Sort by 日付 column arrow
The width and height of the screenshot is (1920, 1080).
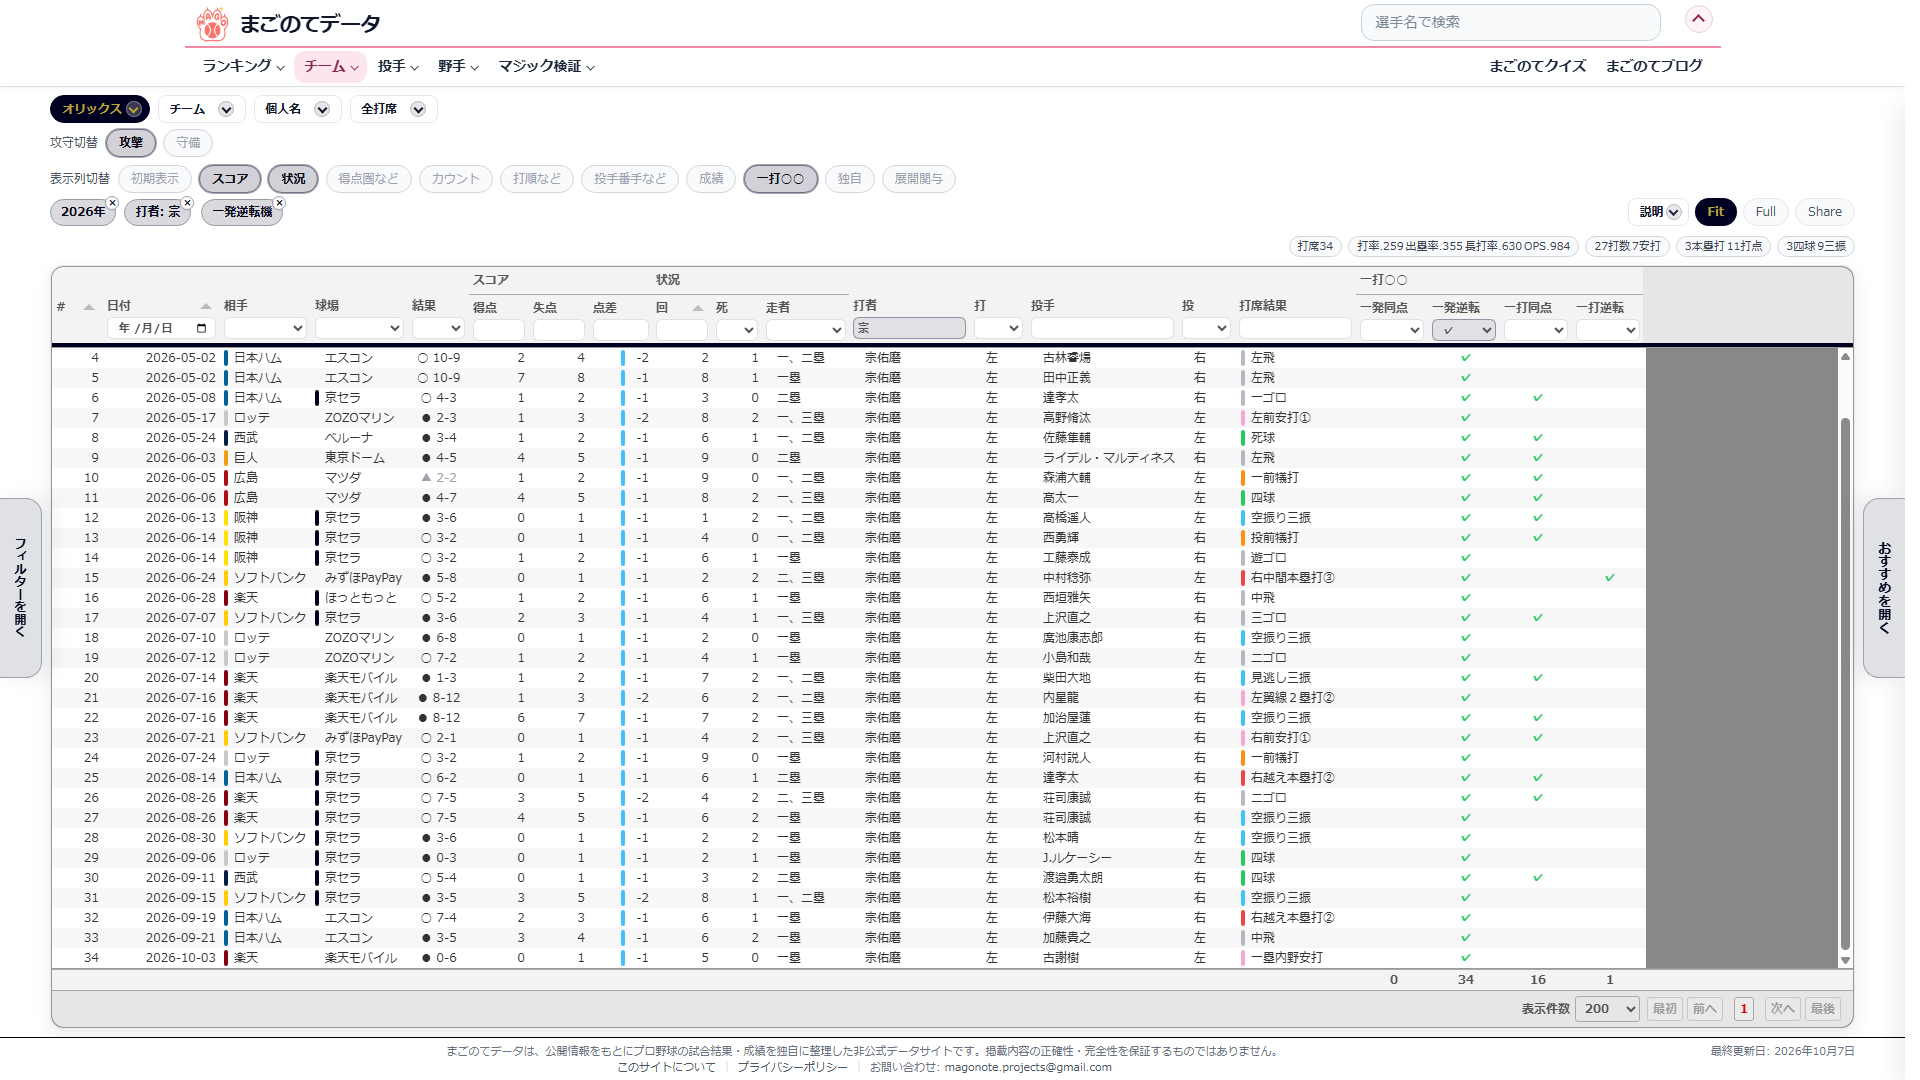click(x=205, y=307)
